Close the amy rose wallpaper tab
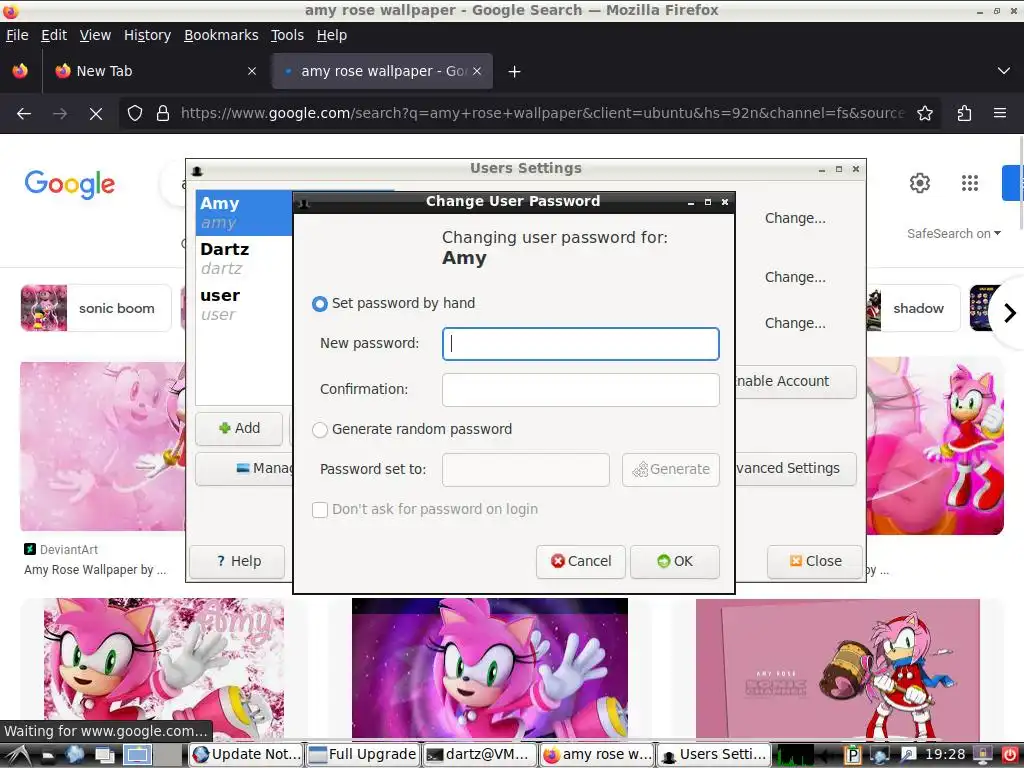The height and width of the screenshot is (768, 1024). coord(477,71)
